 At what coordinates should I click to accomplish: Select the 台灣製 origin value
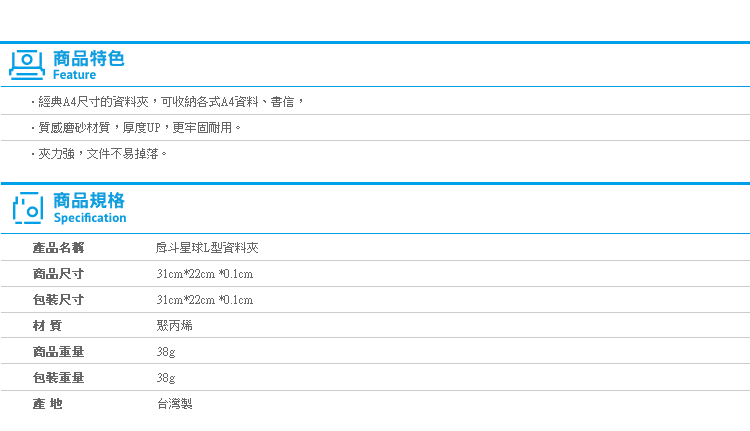click(175, 404)
